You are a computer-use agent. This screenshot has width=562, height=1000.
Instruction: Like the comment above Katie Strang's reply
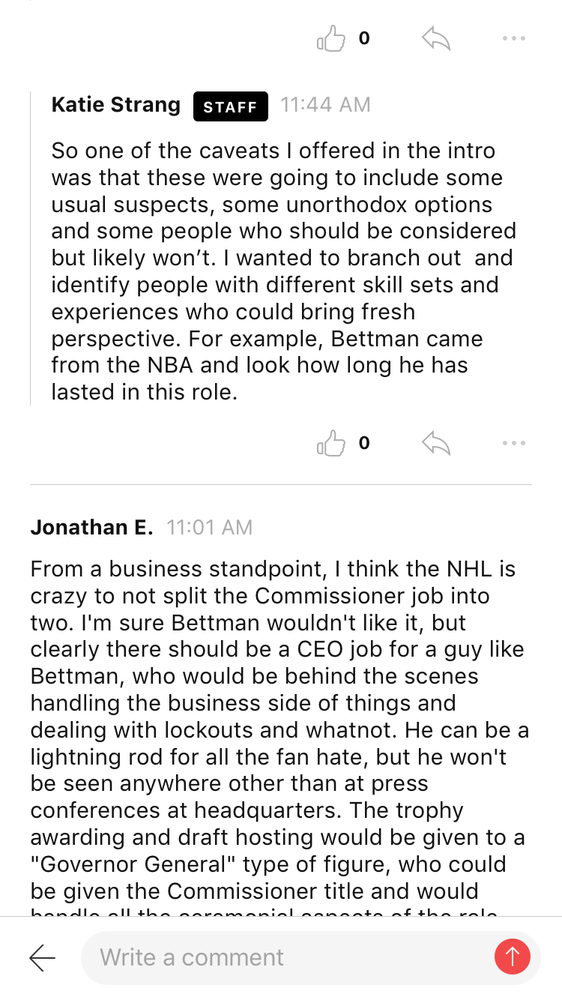coord(331,39)
